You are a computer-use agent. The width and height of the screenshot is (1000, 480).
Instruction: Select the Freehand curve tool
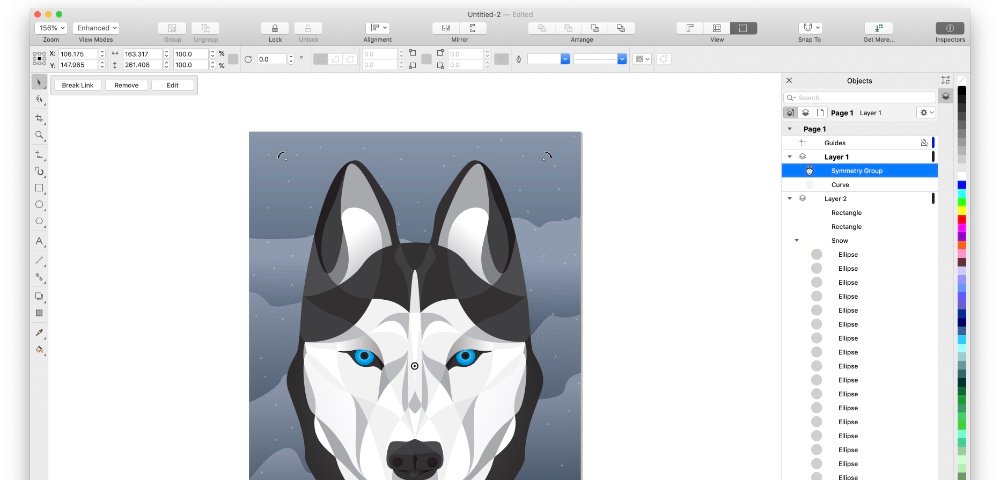[x=40, y=154]
